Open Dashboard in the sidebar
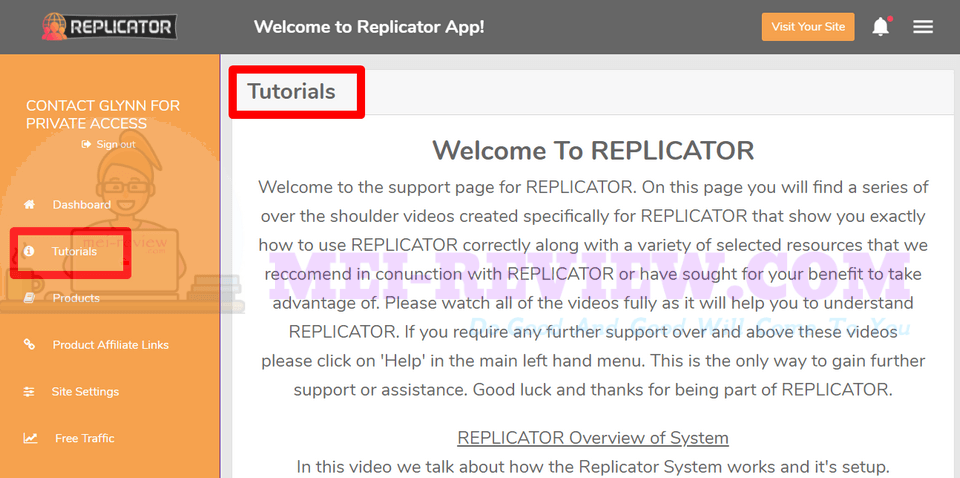The width and height of the screenshot is (960, 478). [81, 204]
